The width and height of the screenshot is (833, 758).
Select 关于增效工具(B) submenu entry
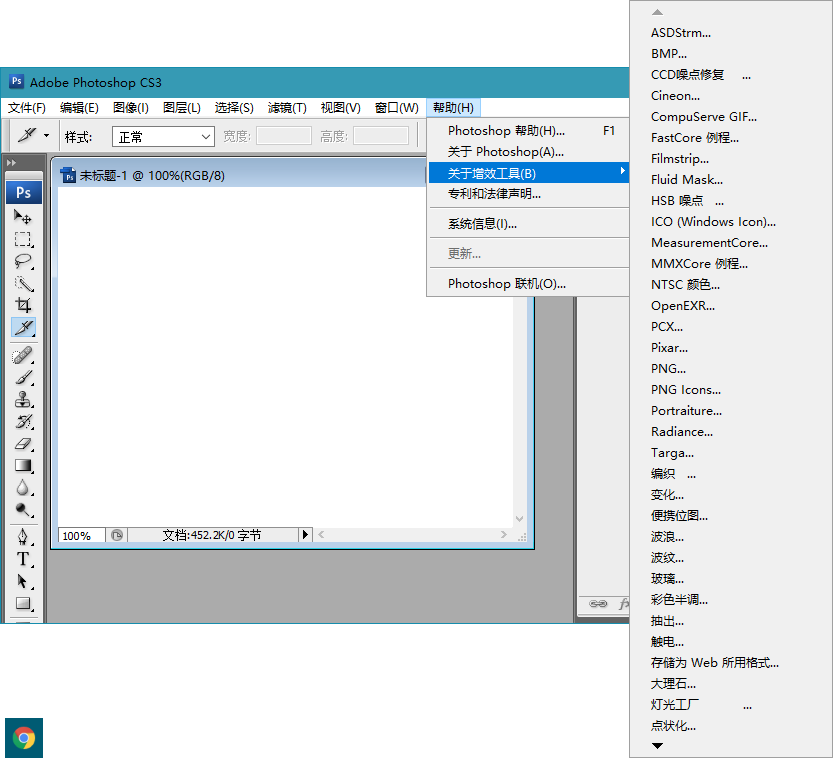point(528,173)
